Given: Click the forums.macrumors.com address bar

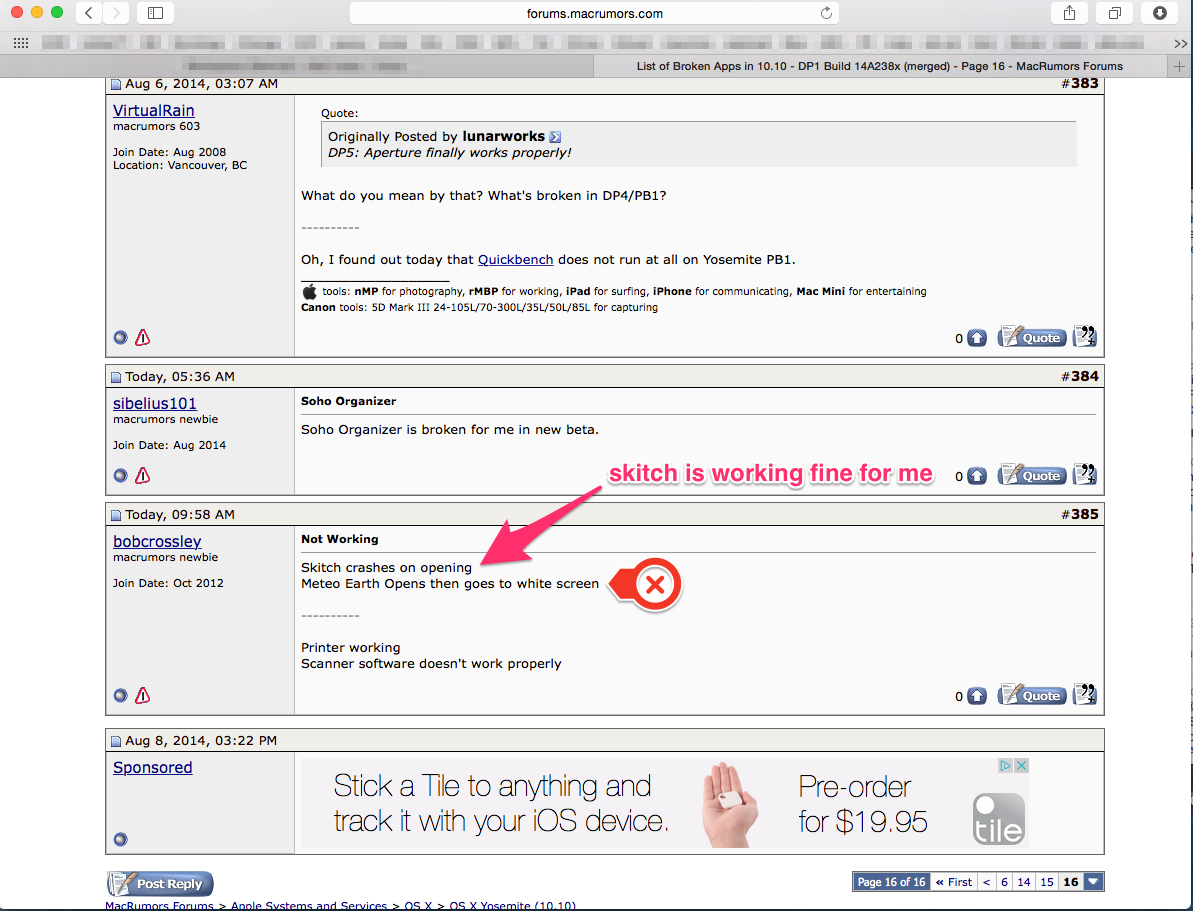Looking at the screenshot, I should (594, 13).
